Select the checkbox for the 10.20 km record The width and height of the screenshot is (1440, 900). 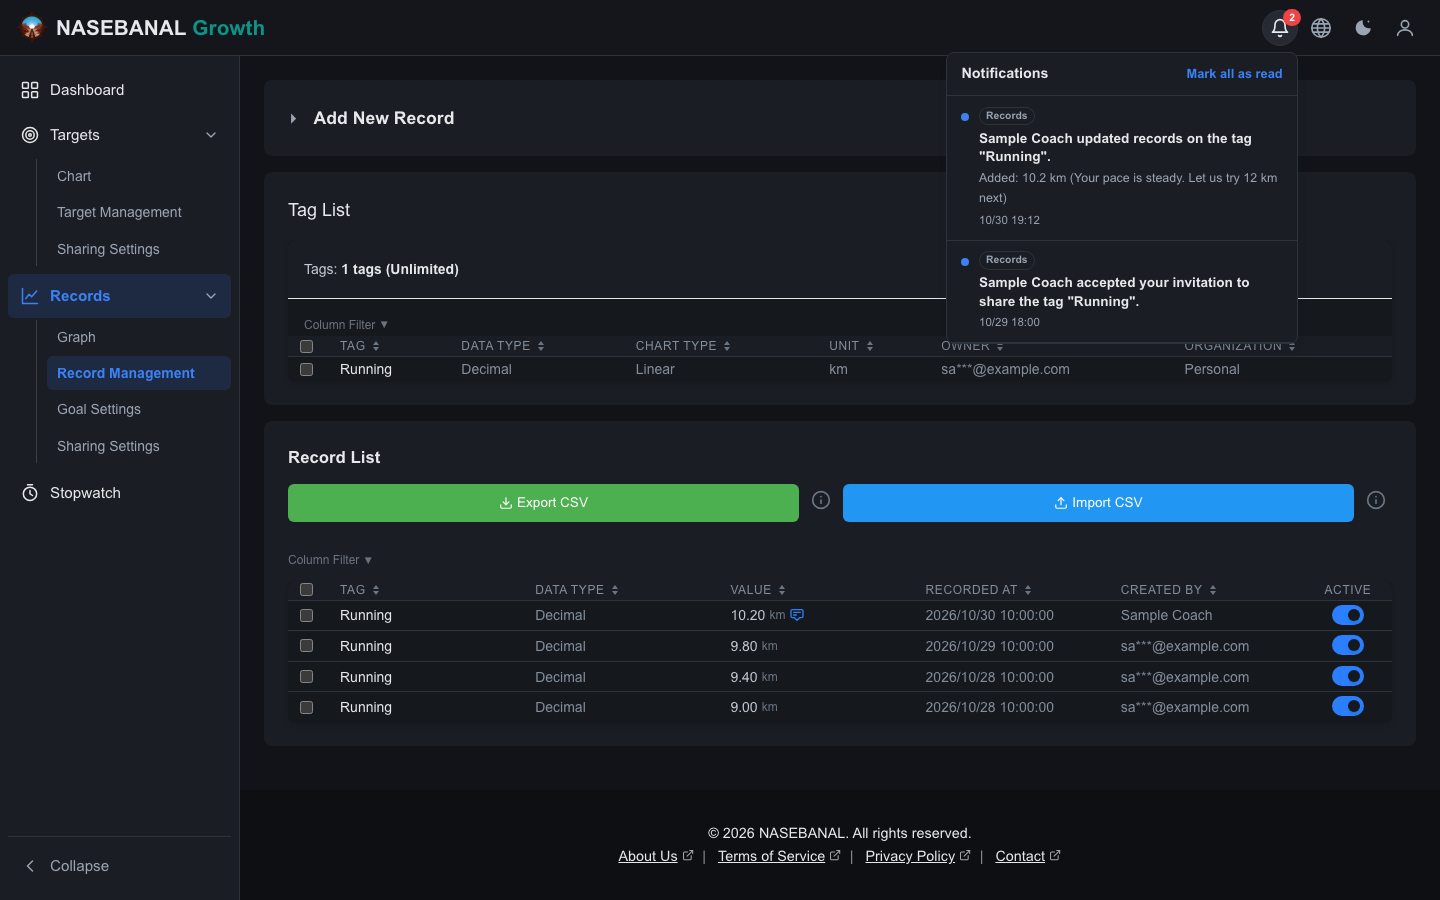[307, 616]
